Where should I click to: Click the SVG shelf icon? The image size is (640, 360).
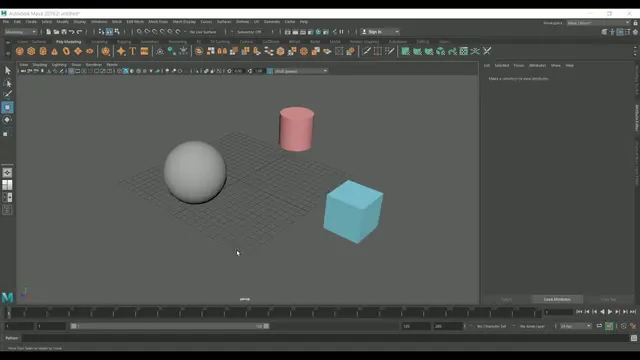144,51
